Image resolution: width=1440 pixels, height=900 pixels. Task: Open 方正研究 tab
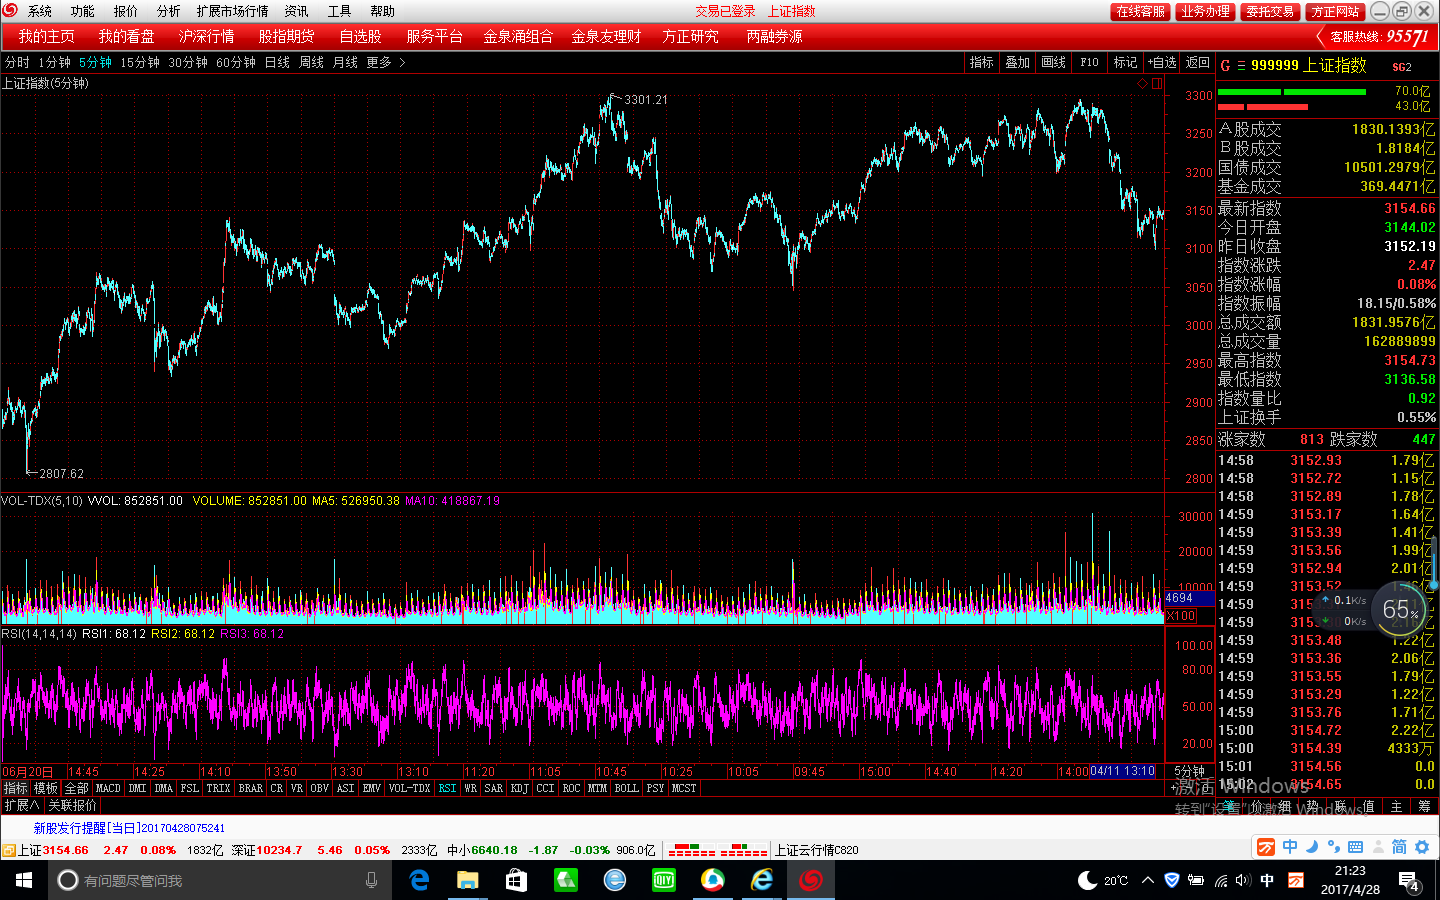tap(690, 36)
